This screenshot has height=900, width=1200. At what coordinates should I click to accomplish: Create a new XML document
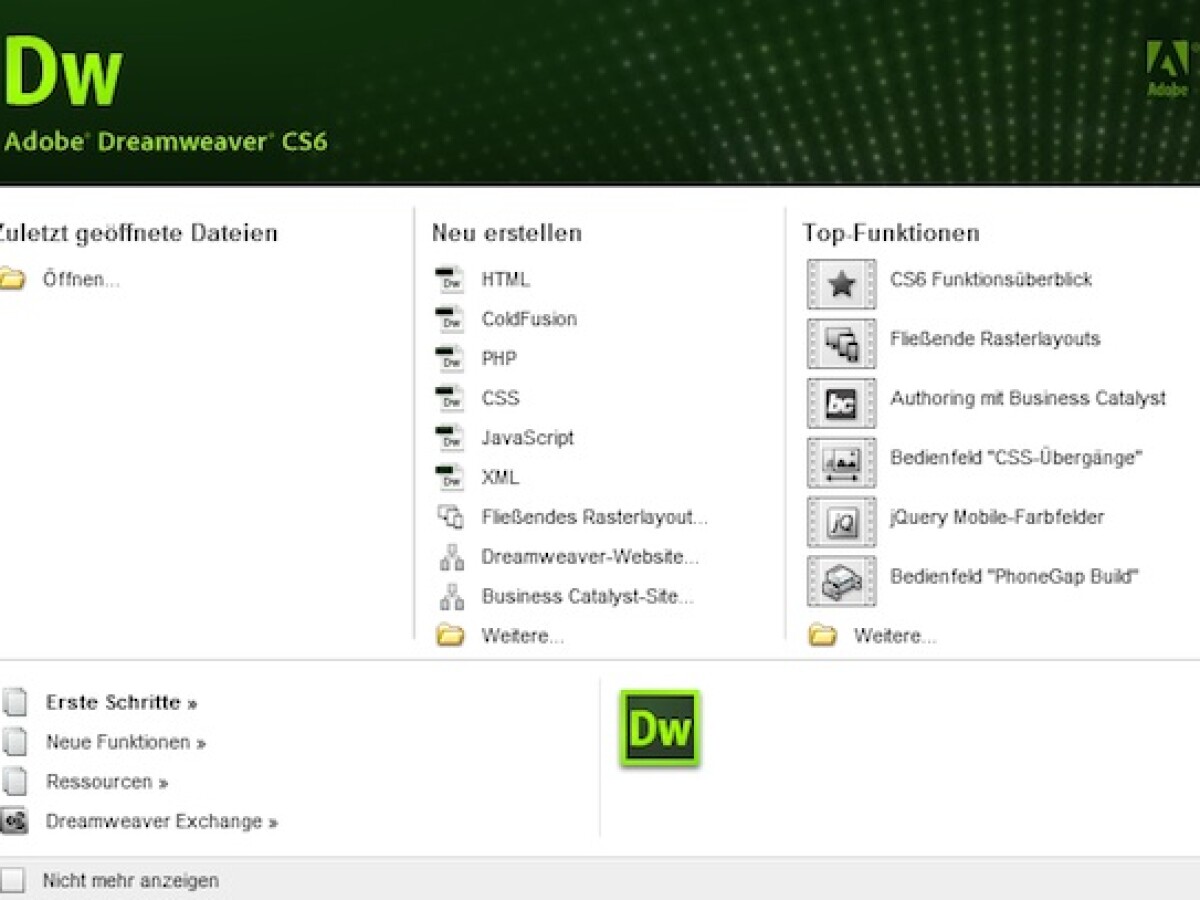tap(498, 478)
